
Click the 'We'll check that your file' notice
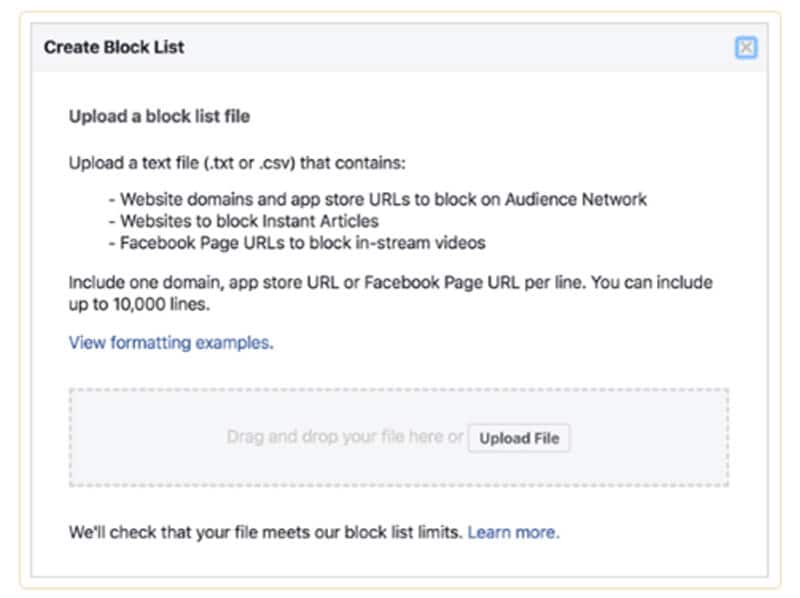coord(265,533)
